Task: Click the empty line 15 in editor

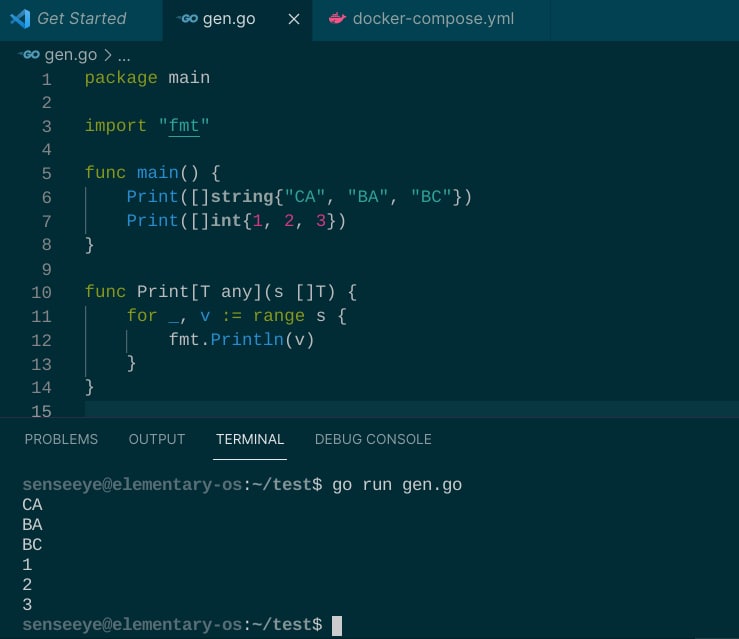Action: (411, 409)
